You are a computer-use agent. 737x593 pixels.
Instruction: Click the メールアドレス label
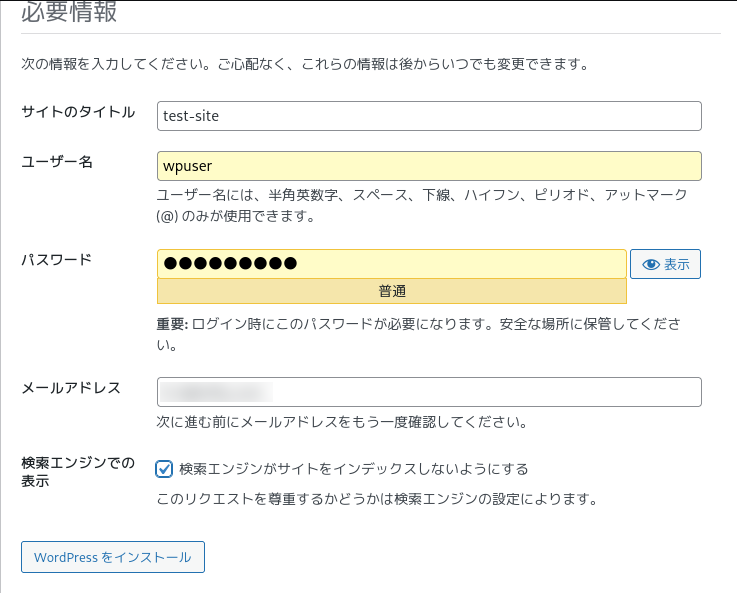point(71,388)
